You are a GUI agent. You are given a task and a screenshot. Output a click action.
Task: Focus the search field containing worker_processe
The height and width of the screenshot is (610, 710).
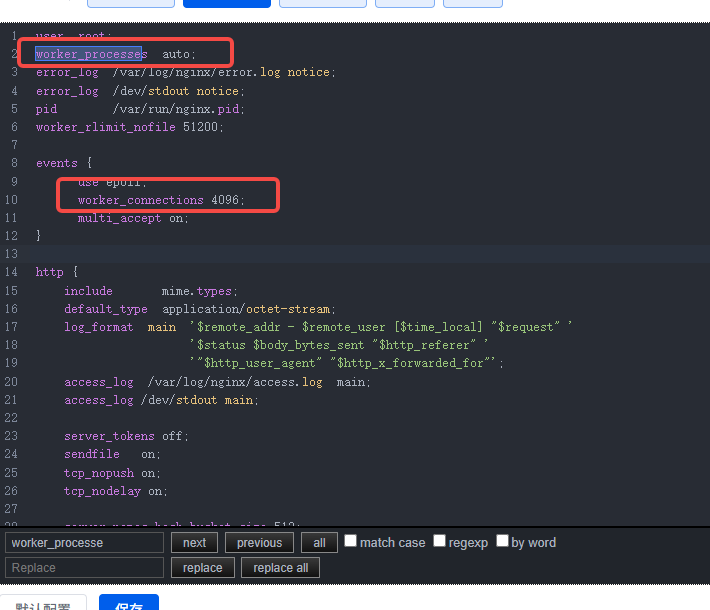pos(84,543)
